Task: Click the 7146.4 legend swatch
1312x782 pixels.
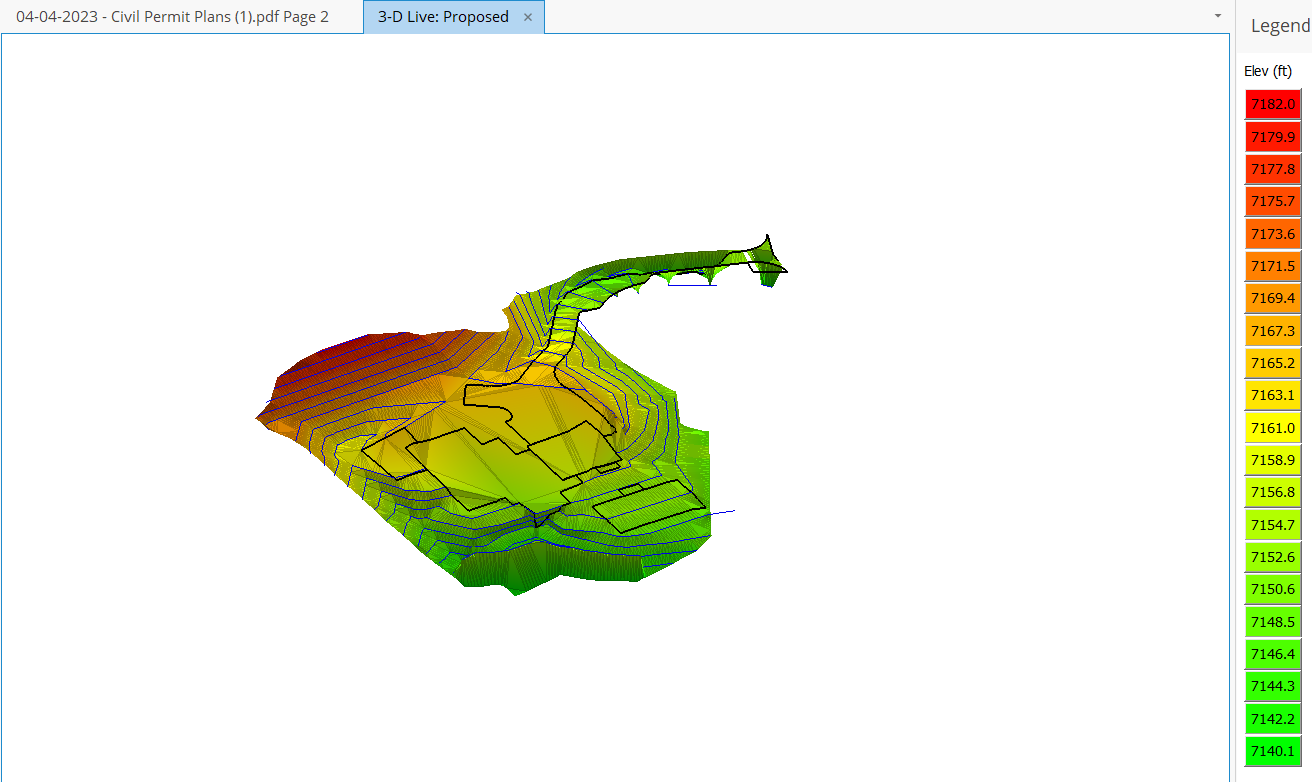Action: pyautogui.click(x=1272, y=654)
